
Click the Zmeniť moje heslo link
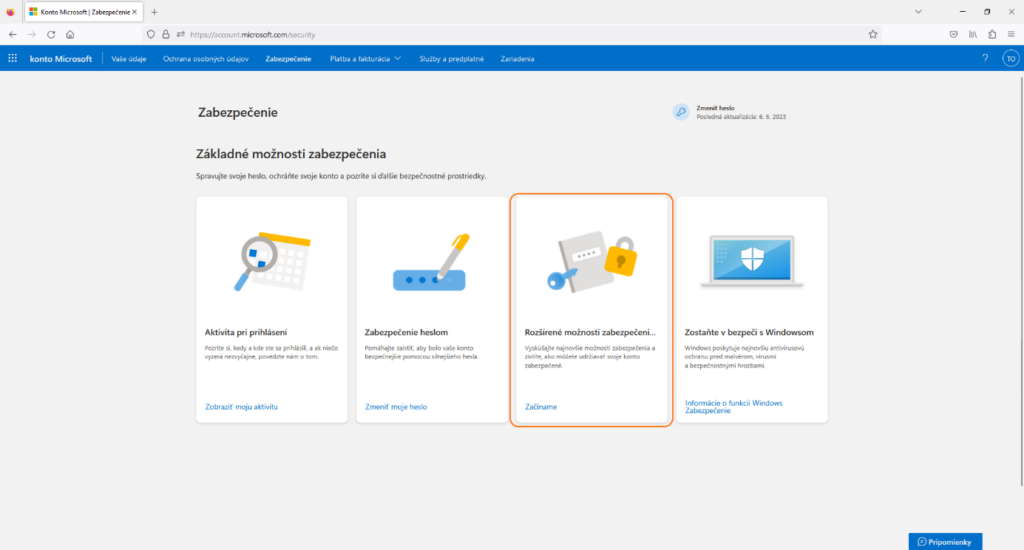point(396,407)
